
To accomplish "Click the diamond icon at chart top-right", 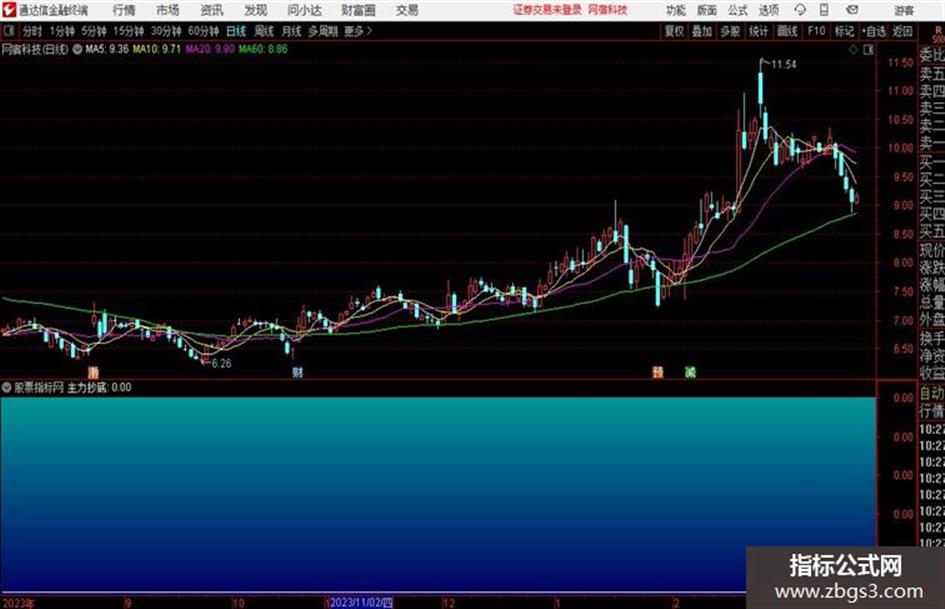I will tap(853, 50).
